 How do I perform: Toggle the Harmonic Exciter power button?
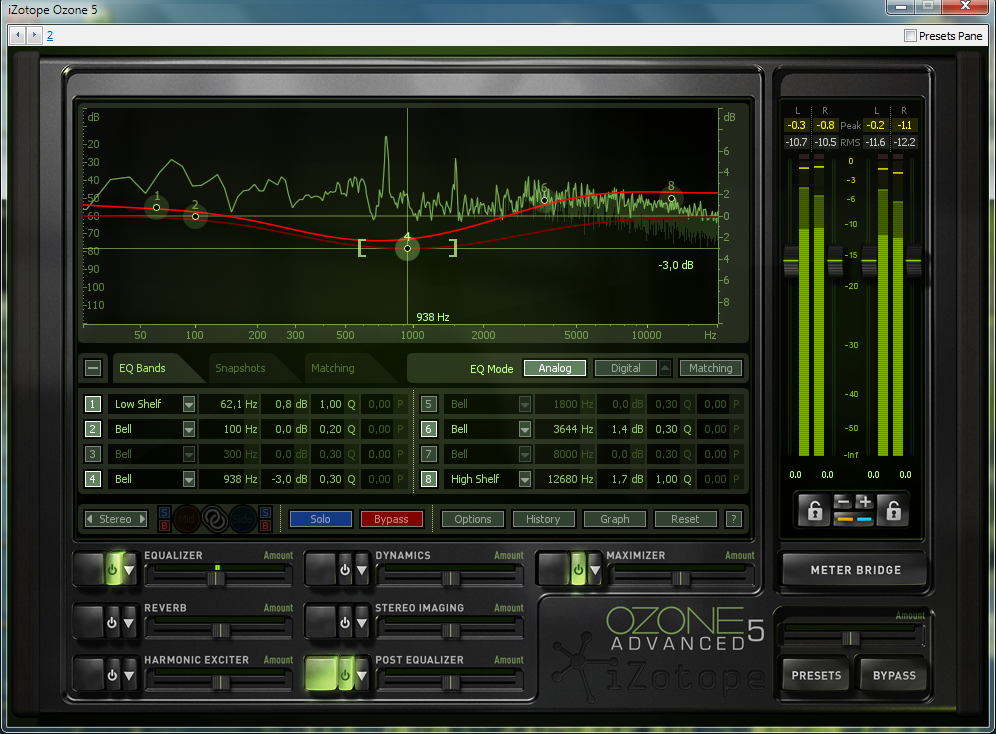112,675
